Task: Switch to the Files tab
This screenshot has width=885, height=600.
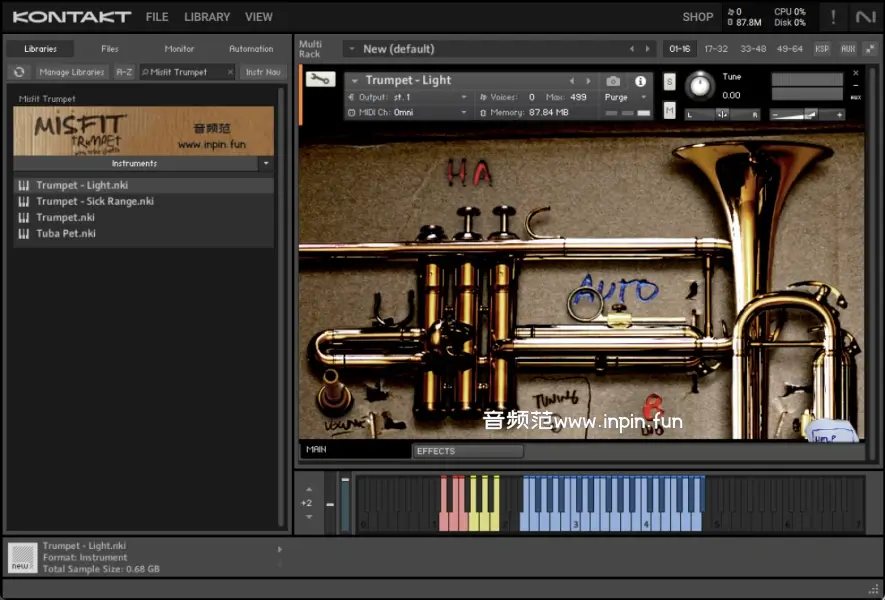Action: (110, 48)
